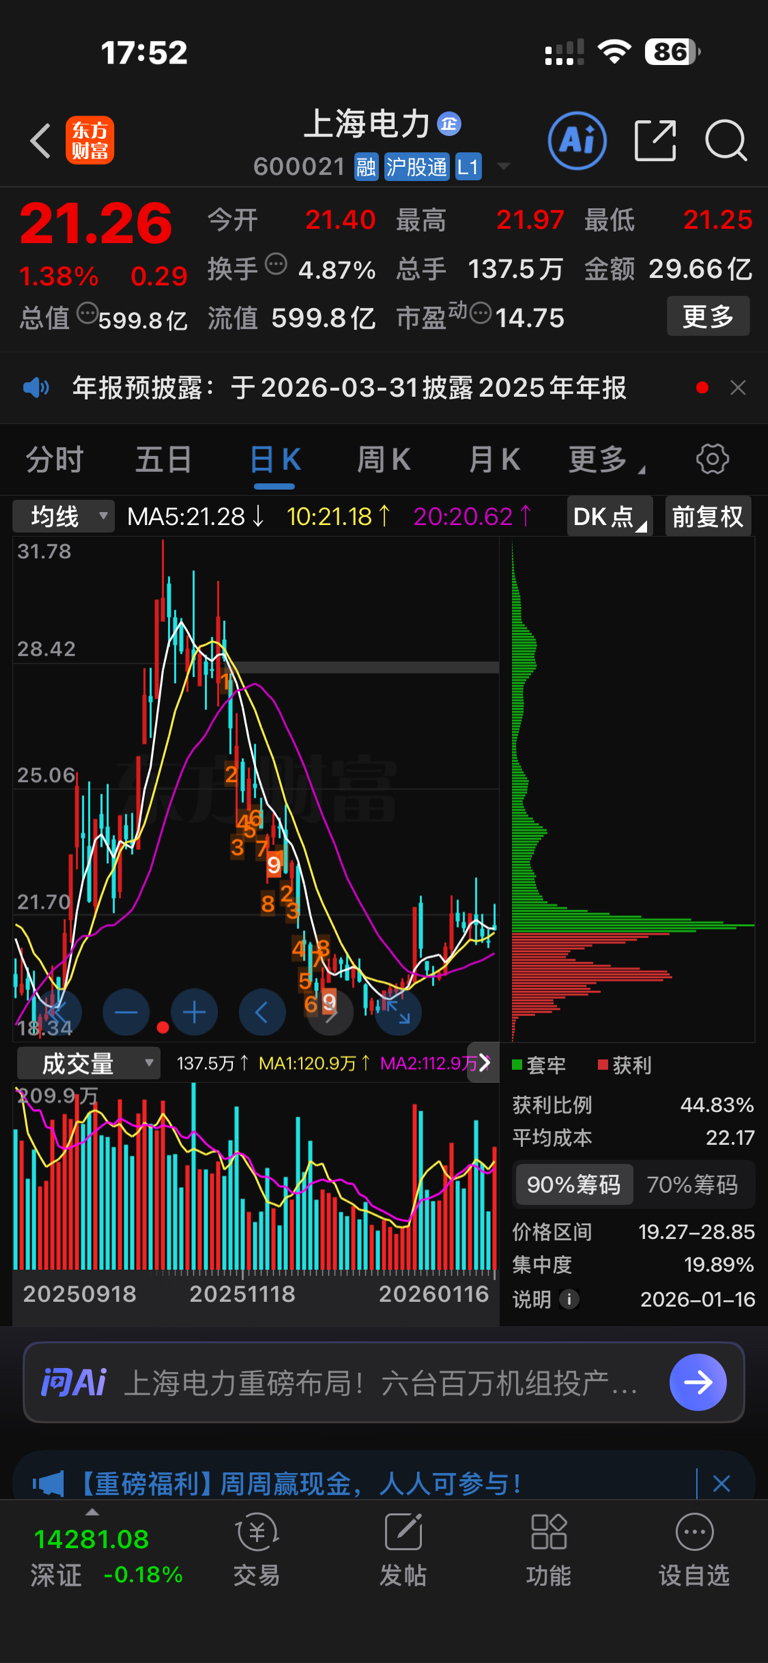Tap the 20:20.62 moving average value

(x=473, y=516)
